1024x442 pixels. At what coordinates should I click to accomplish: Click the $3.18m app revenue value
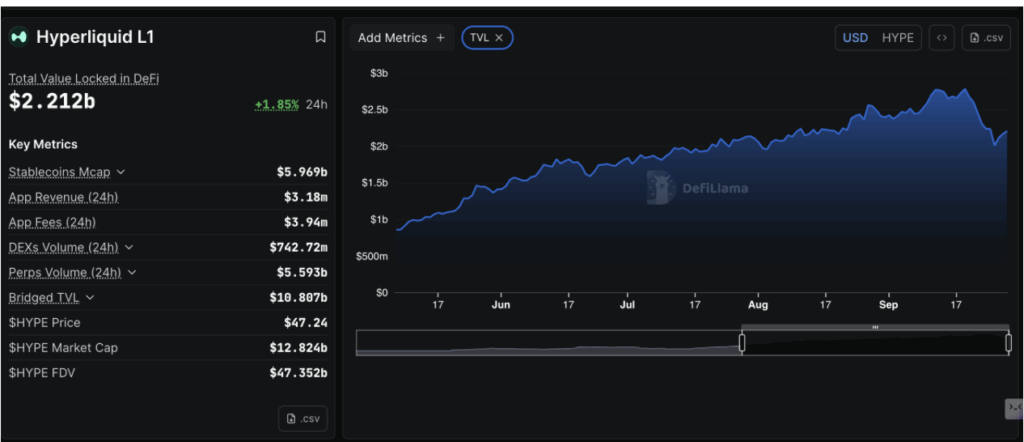pyautogui.click(x=306, y=197)
